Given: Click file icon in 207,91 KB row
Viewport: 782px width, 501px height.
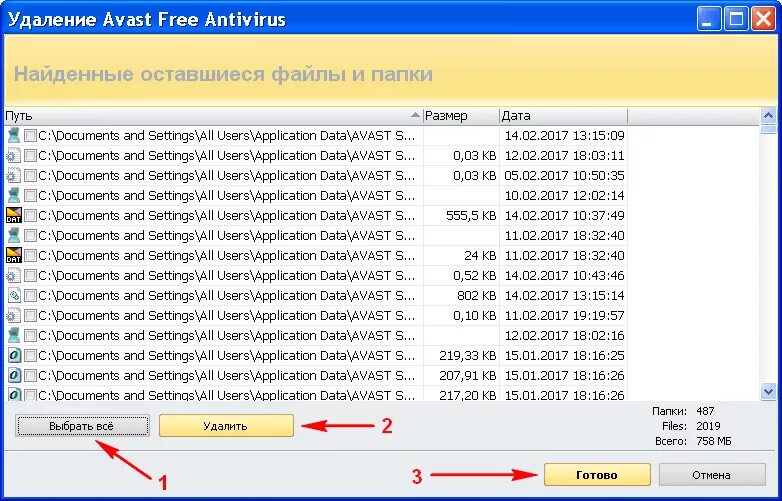Looking at the screenshot, I should [x=13, y=375].
